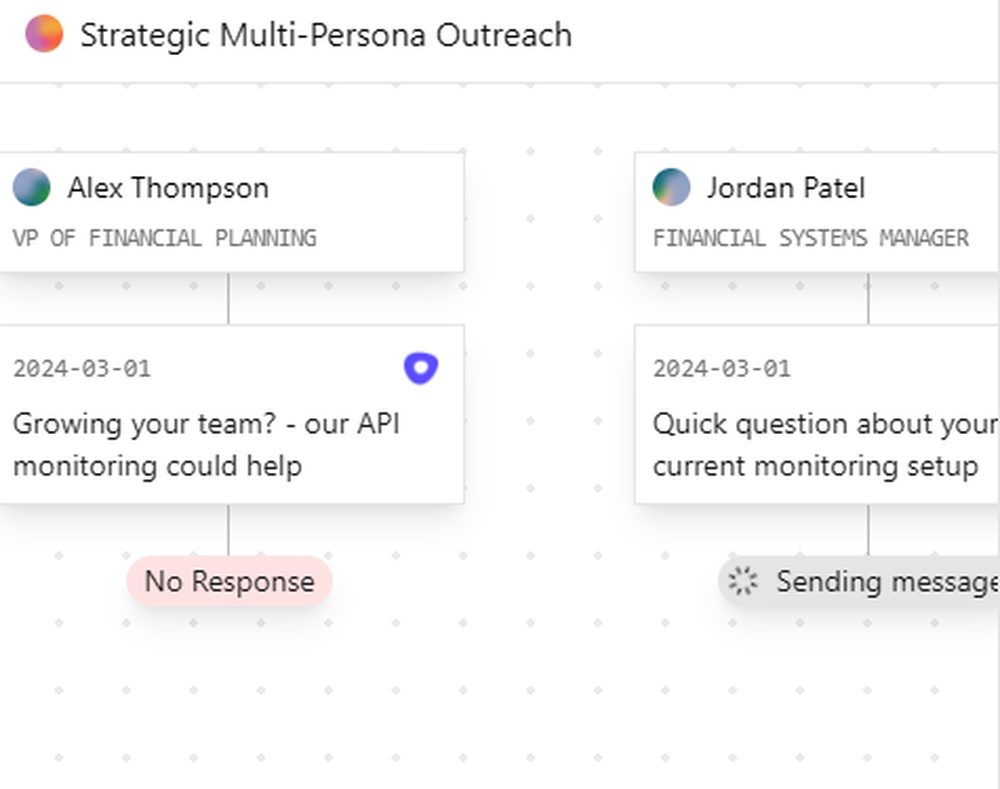
Task: Open the "Quick question about your" message
Action: [824, 444]
